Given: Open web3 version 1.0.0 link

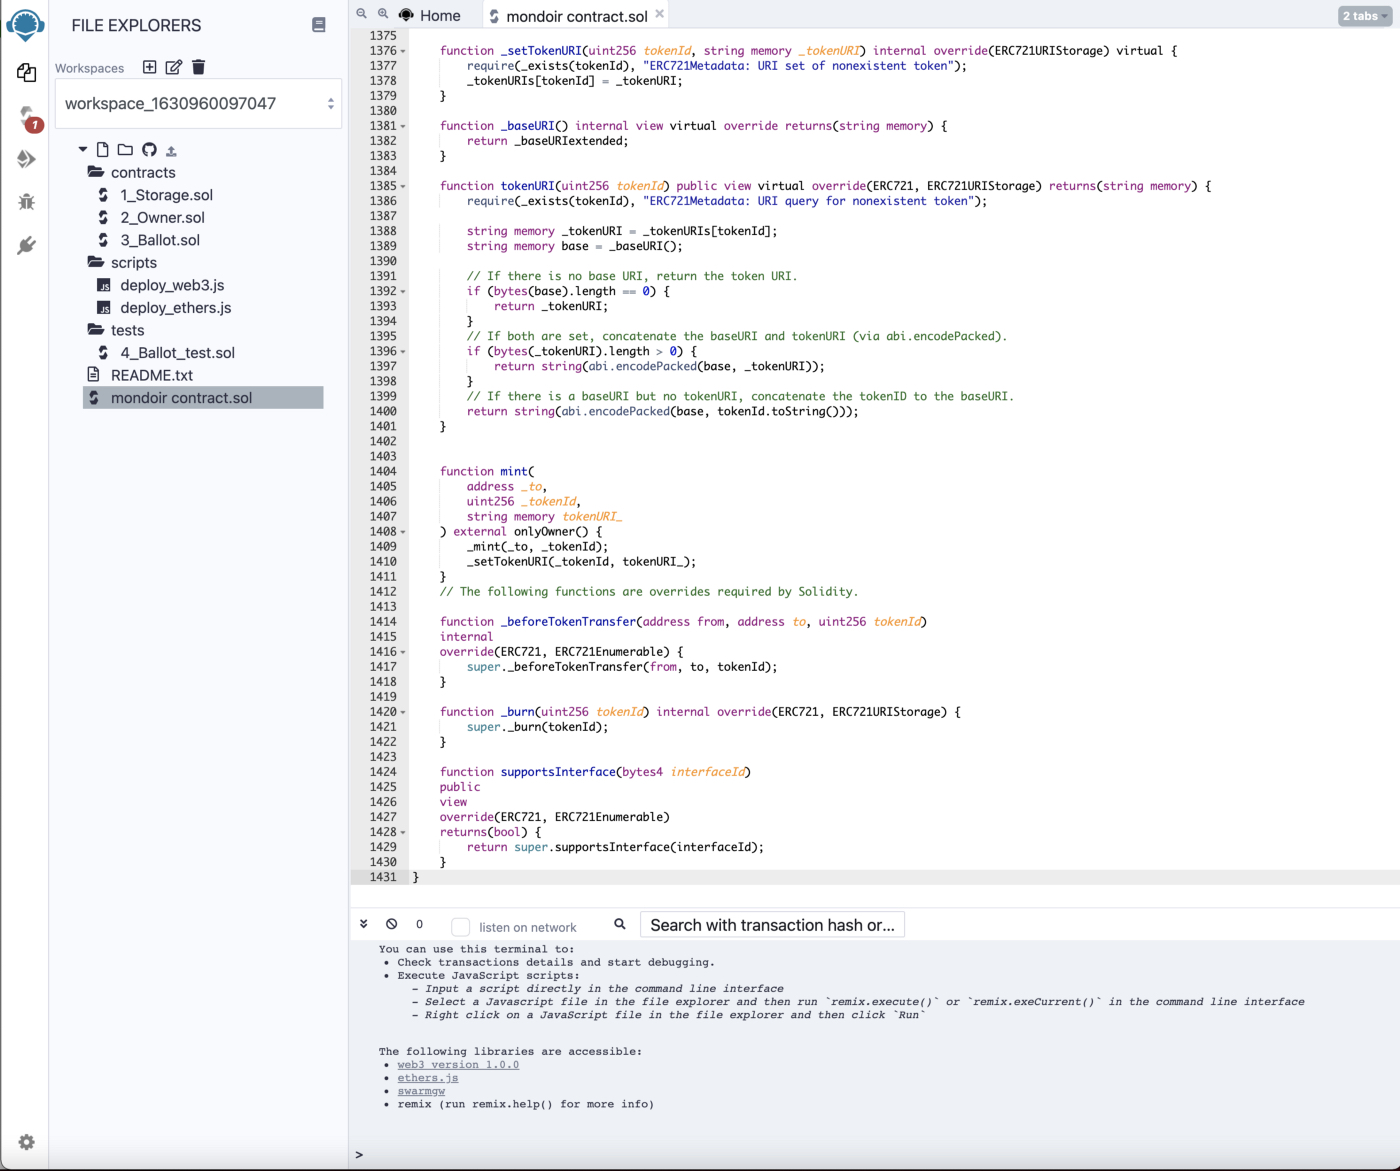Looking at the screenshot, I should [458, 1065].
